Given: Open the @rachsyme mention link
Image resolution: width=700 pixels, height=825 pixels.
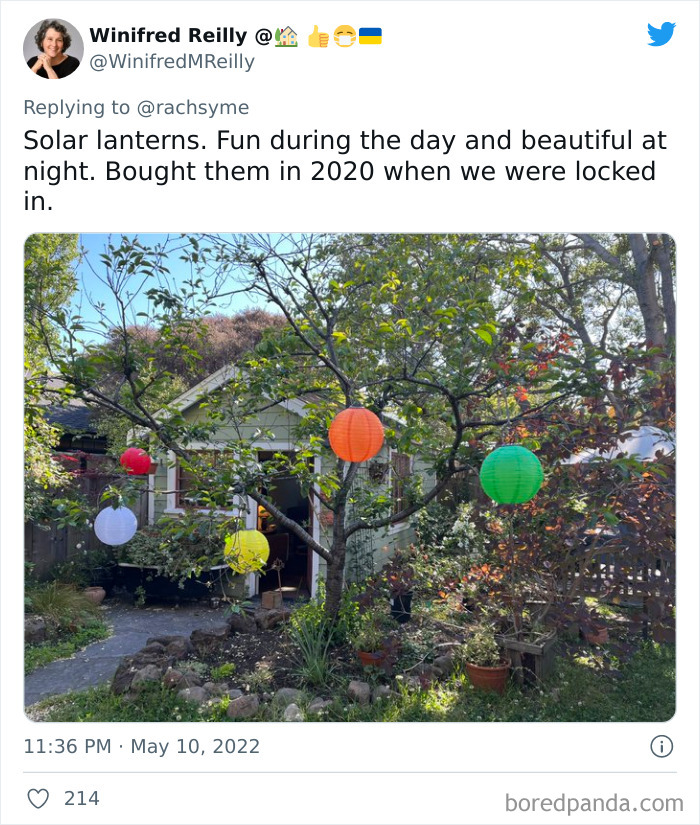Looking at the screenshot, I should click(x=195, y=107).
